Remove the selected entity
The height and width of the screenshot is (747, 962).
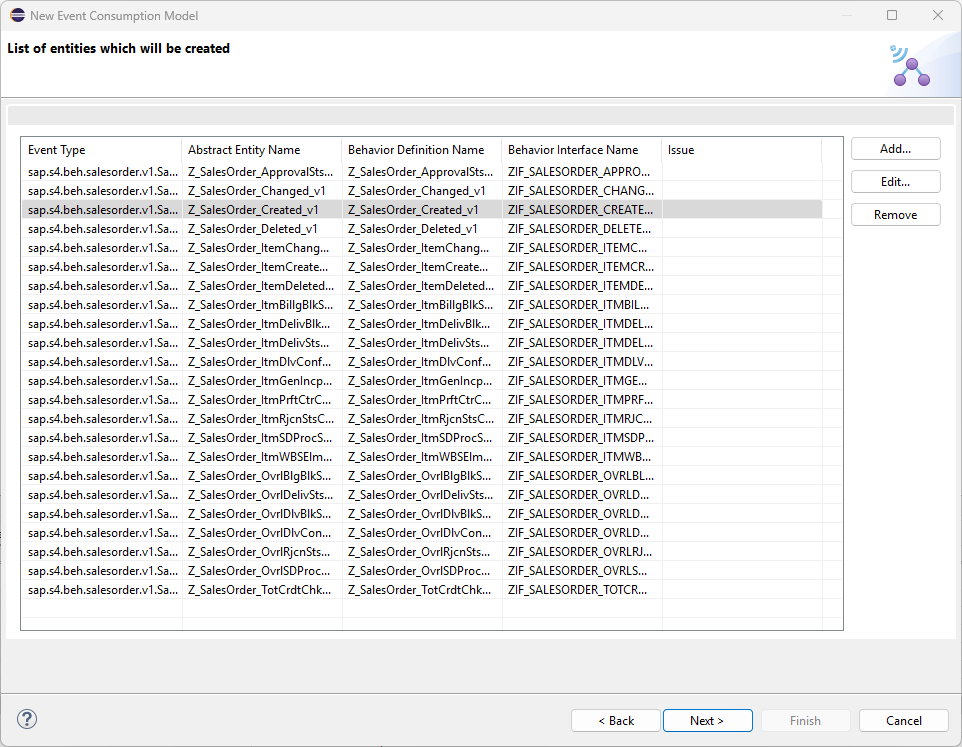point(895,215)
